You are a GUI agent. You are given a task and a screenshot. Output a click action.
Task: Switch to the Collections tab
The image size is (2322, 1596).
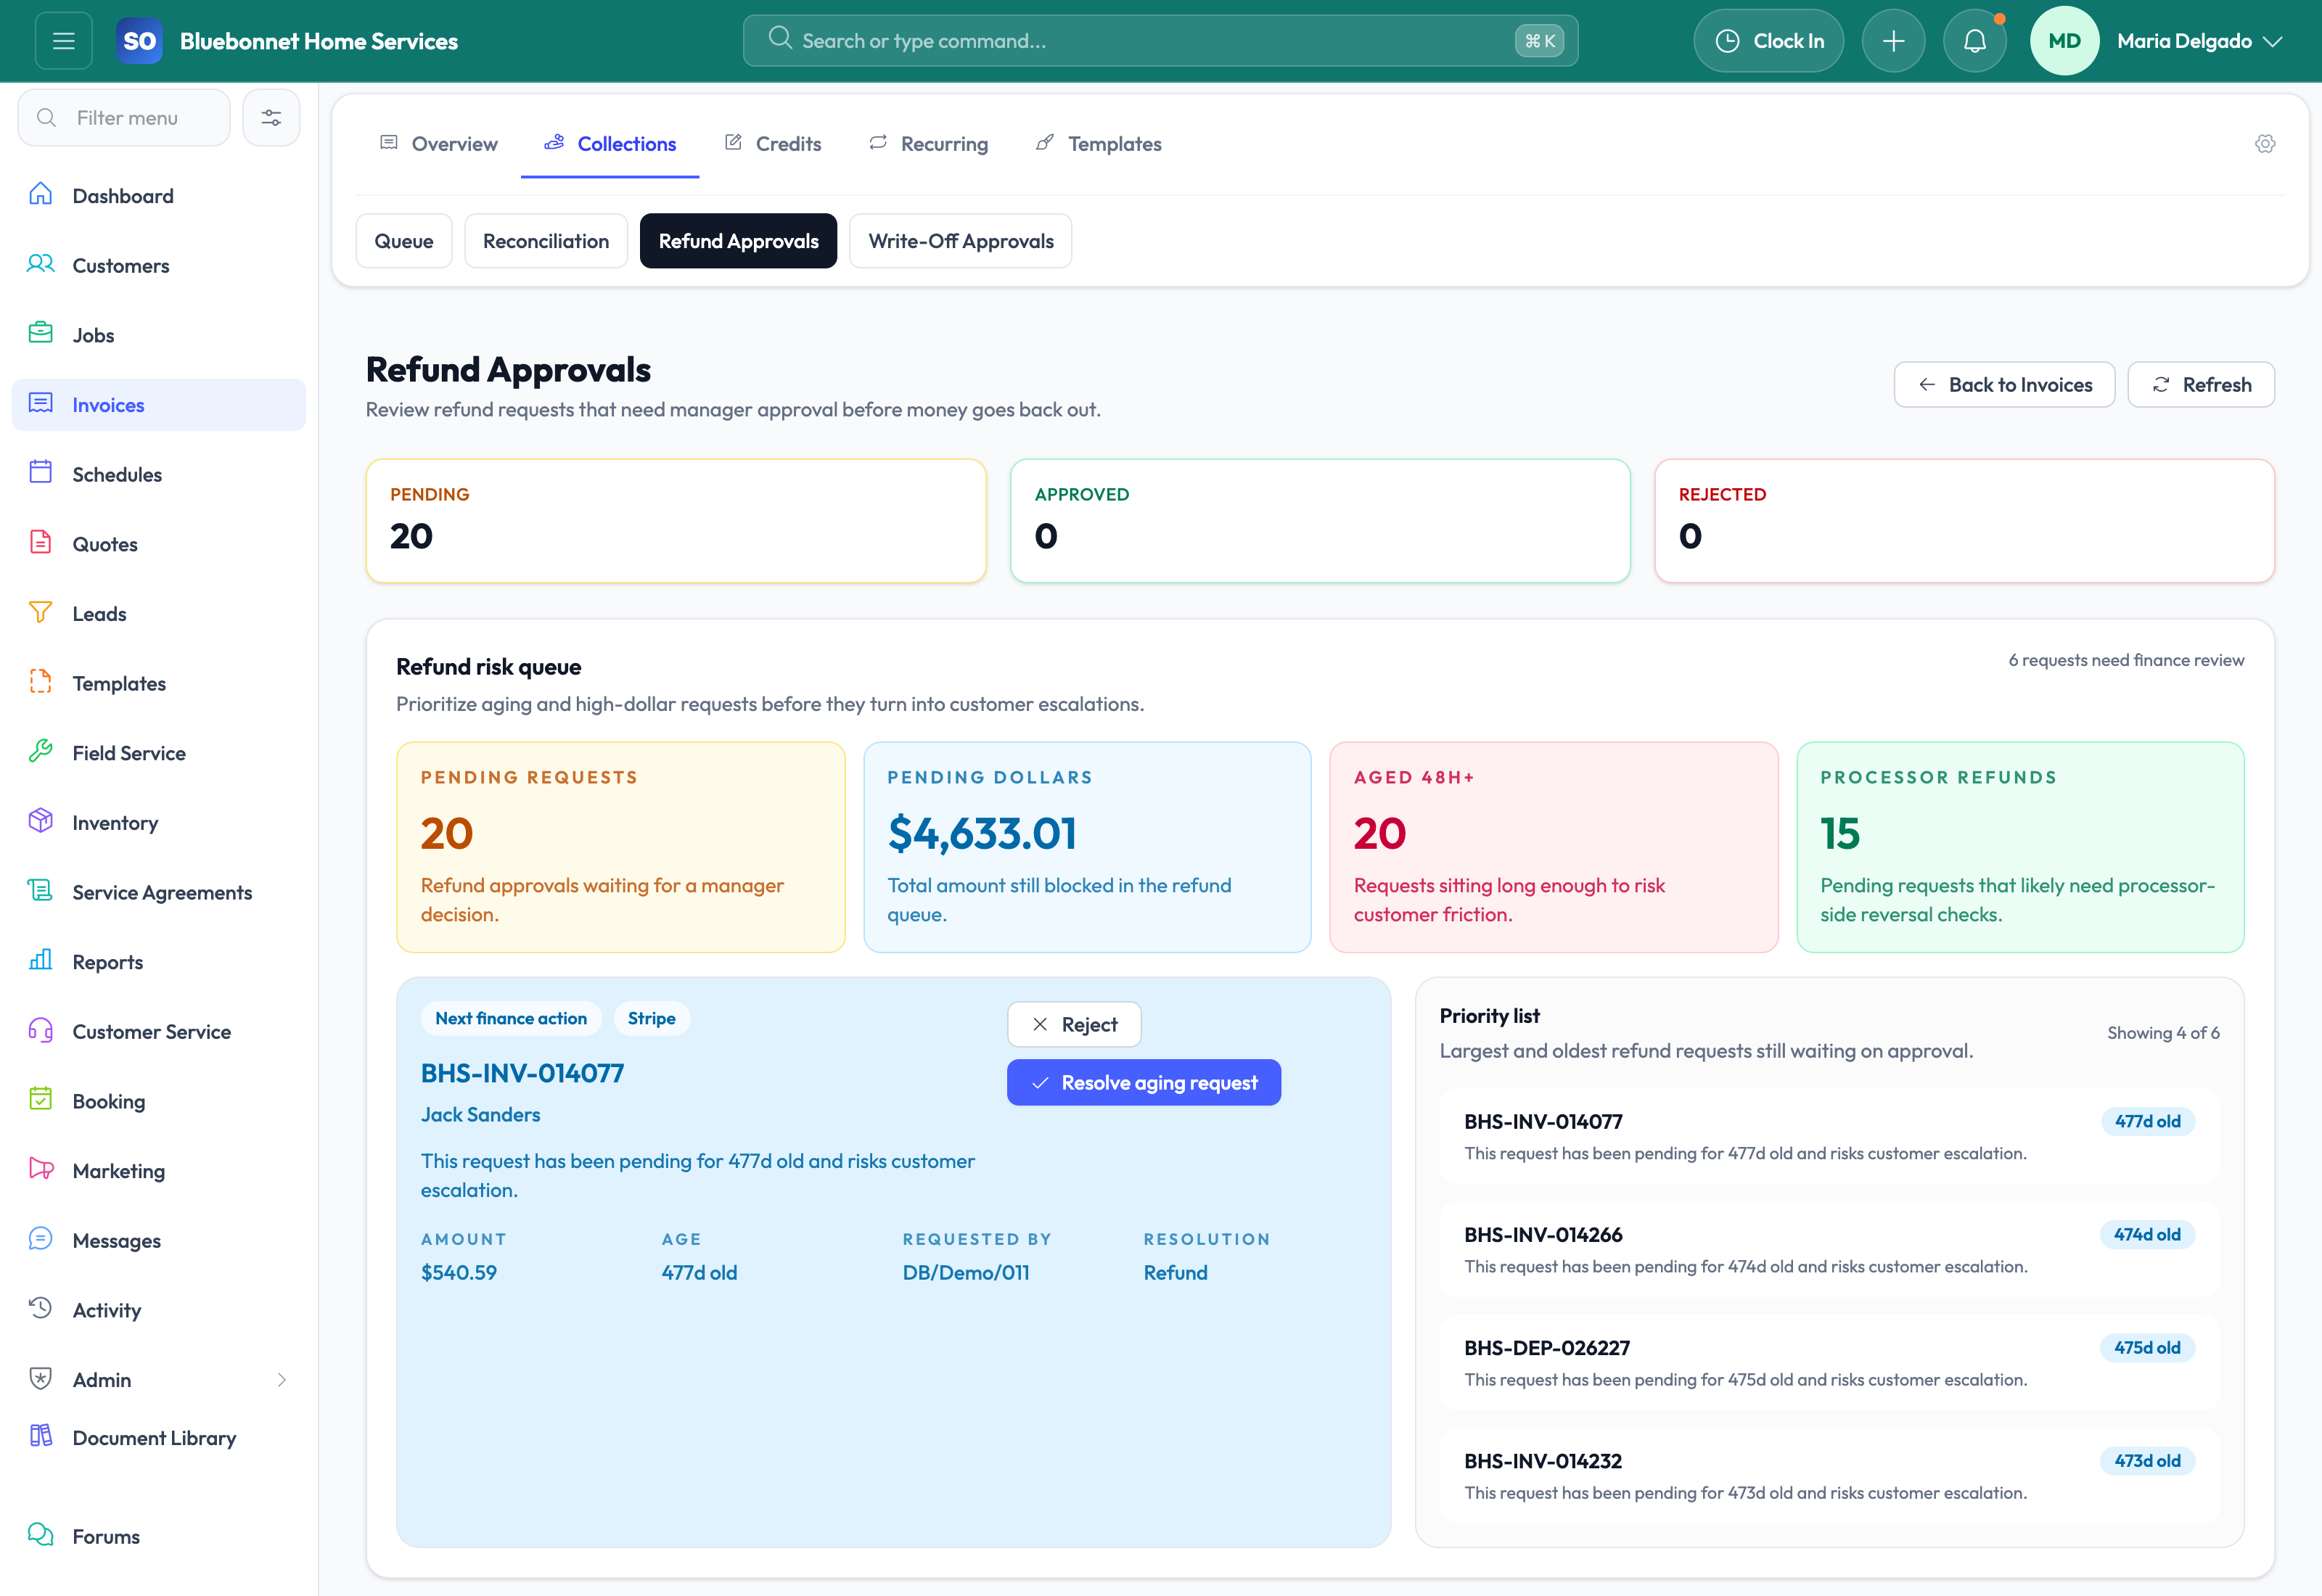click(610, 144)
